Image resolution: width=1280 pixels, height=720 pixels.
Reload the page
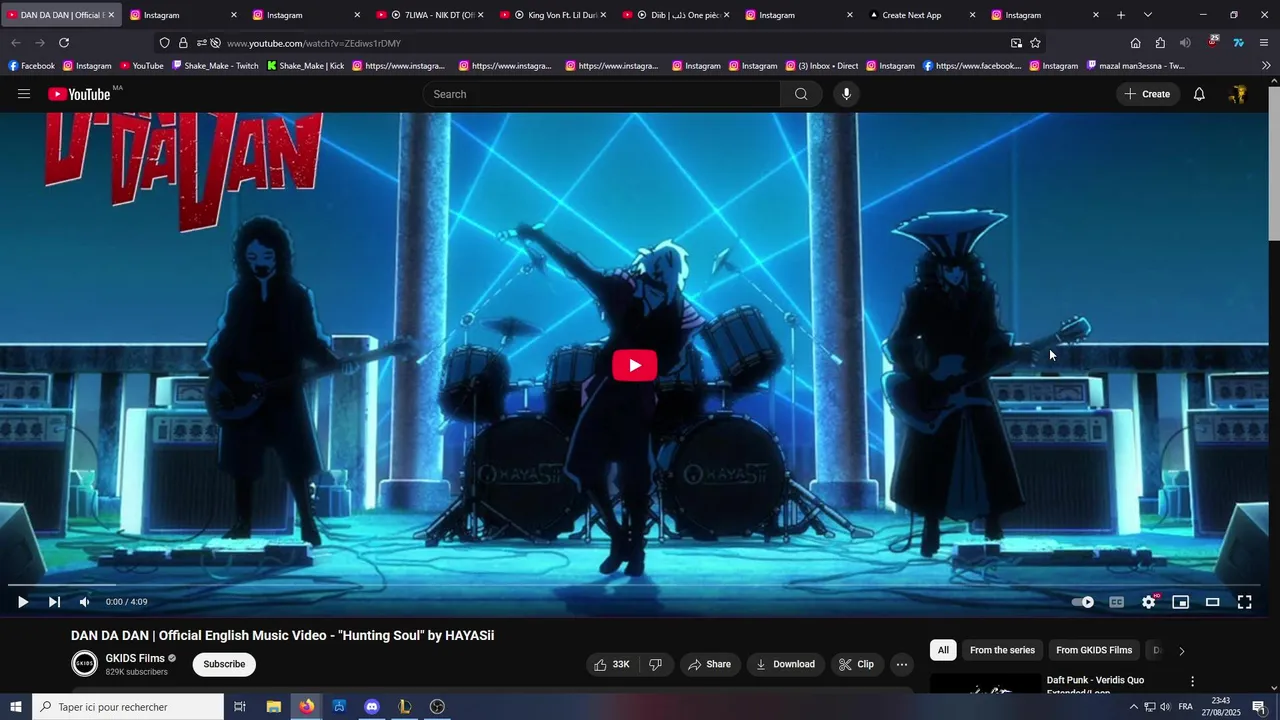click(64, 43)
